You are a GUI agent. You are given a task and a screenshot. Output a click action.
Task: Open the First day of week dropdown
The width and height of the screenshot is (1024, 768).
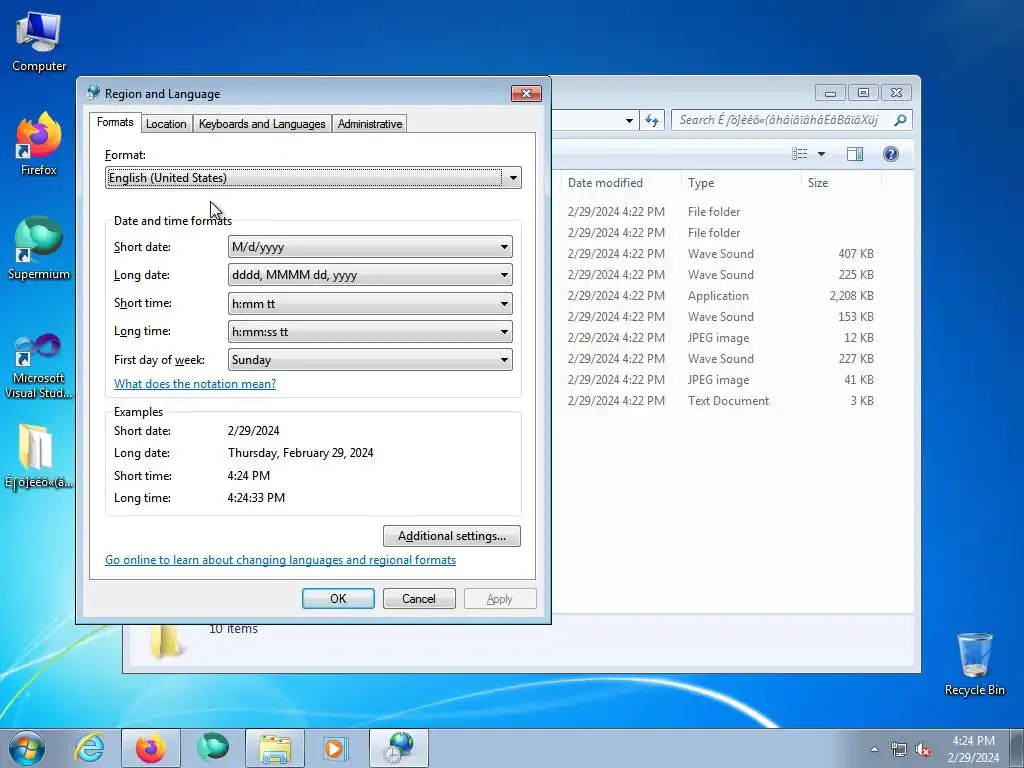tap(370, 360)
